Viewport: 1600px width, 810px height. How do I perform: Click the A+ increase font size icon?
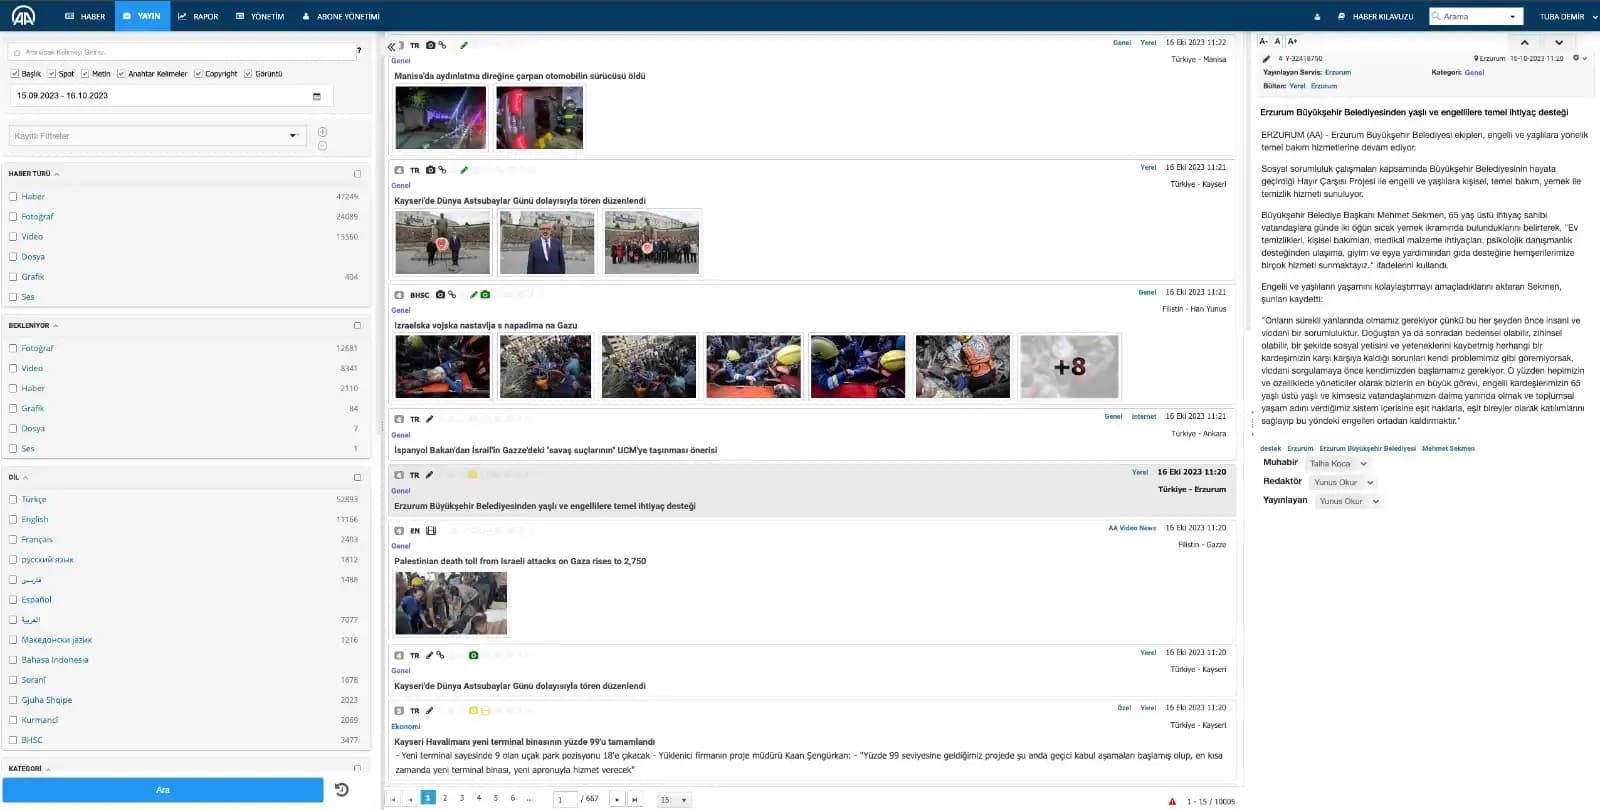pos(1292,42)
